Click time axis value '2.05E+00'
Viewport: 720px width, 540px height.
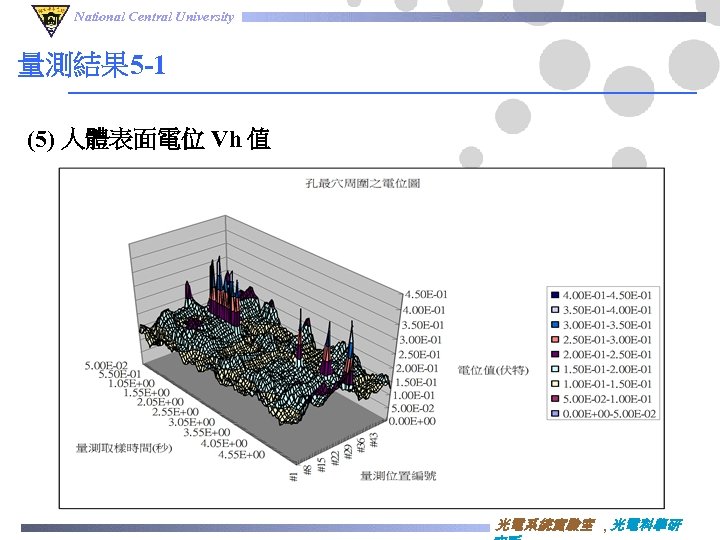click(160, 402)
